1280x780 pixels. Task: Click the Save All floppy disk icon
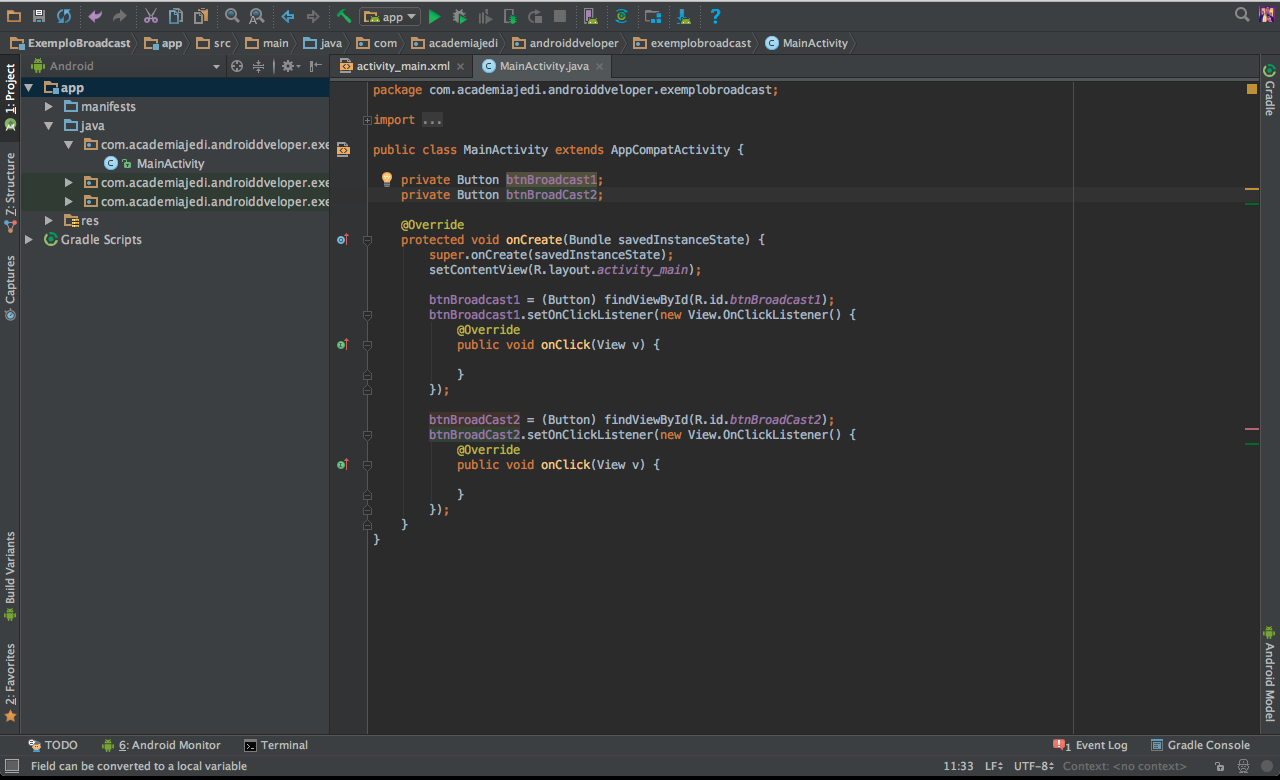(38, 16)
